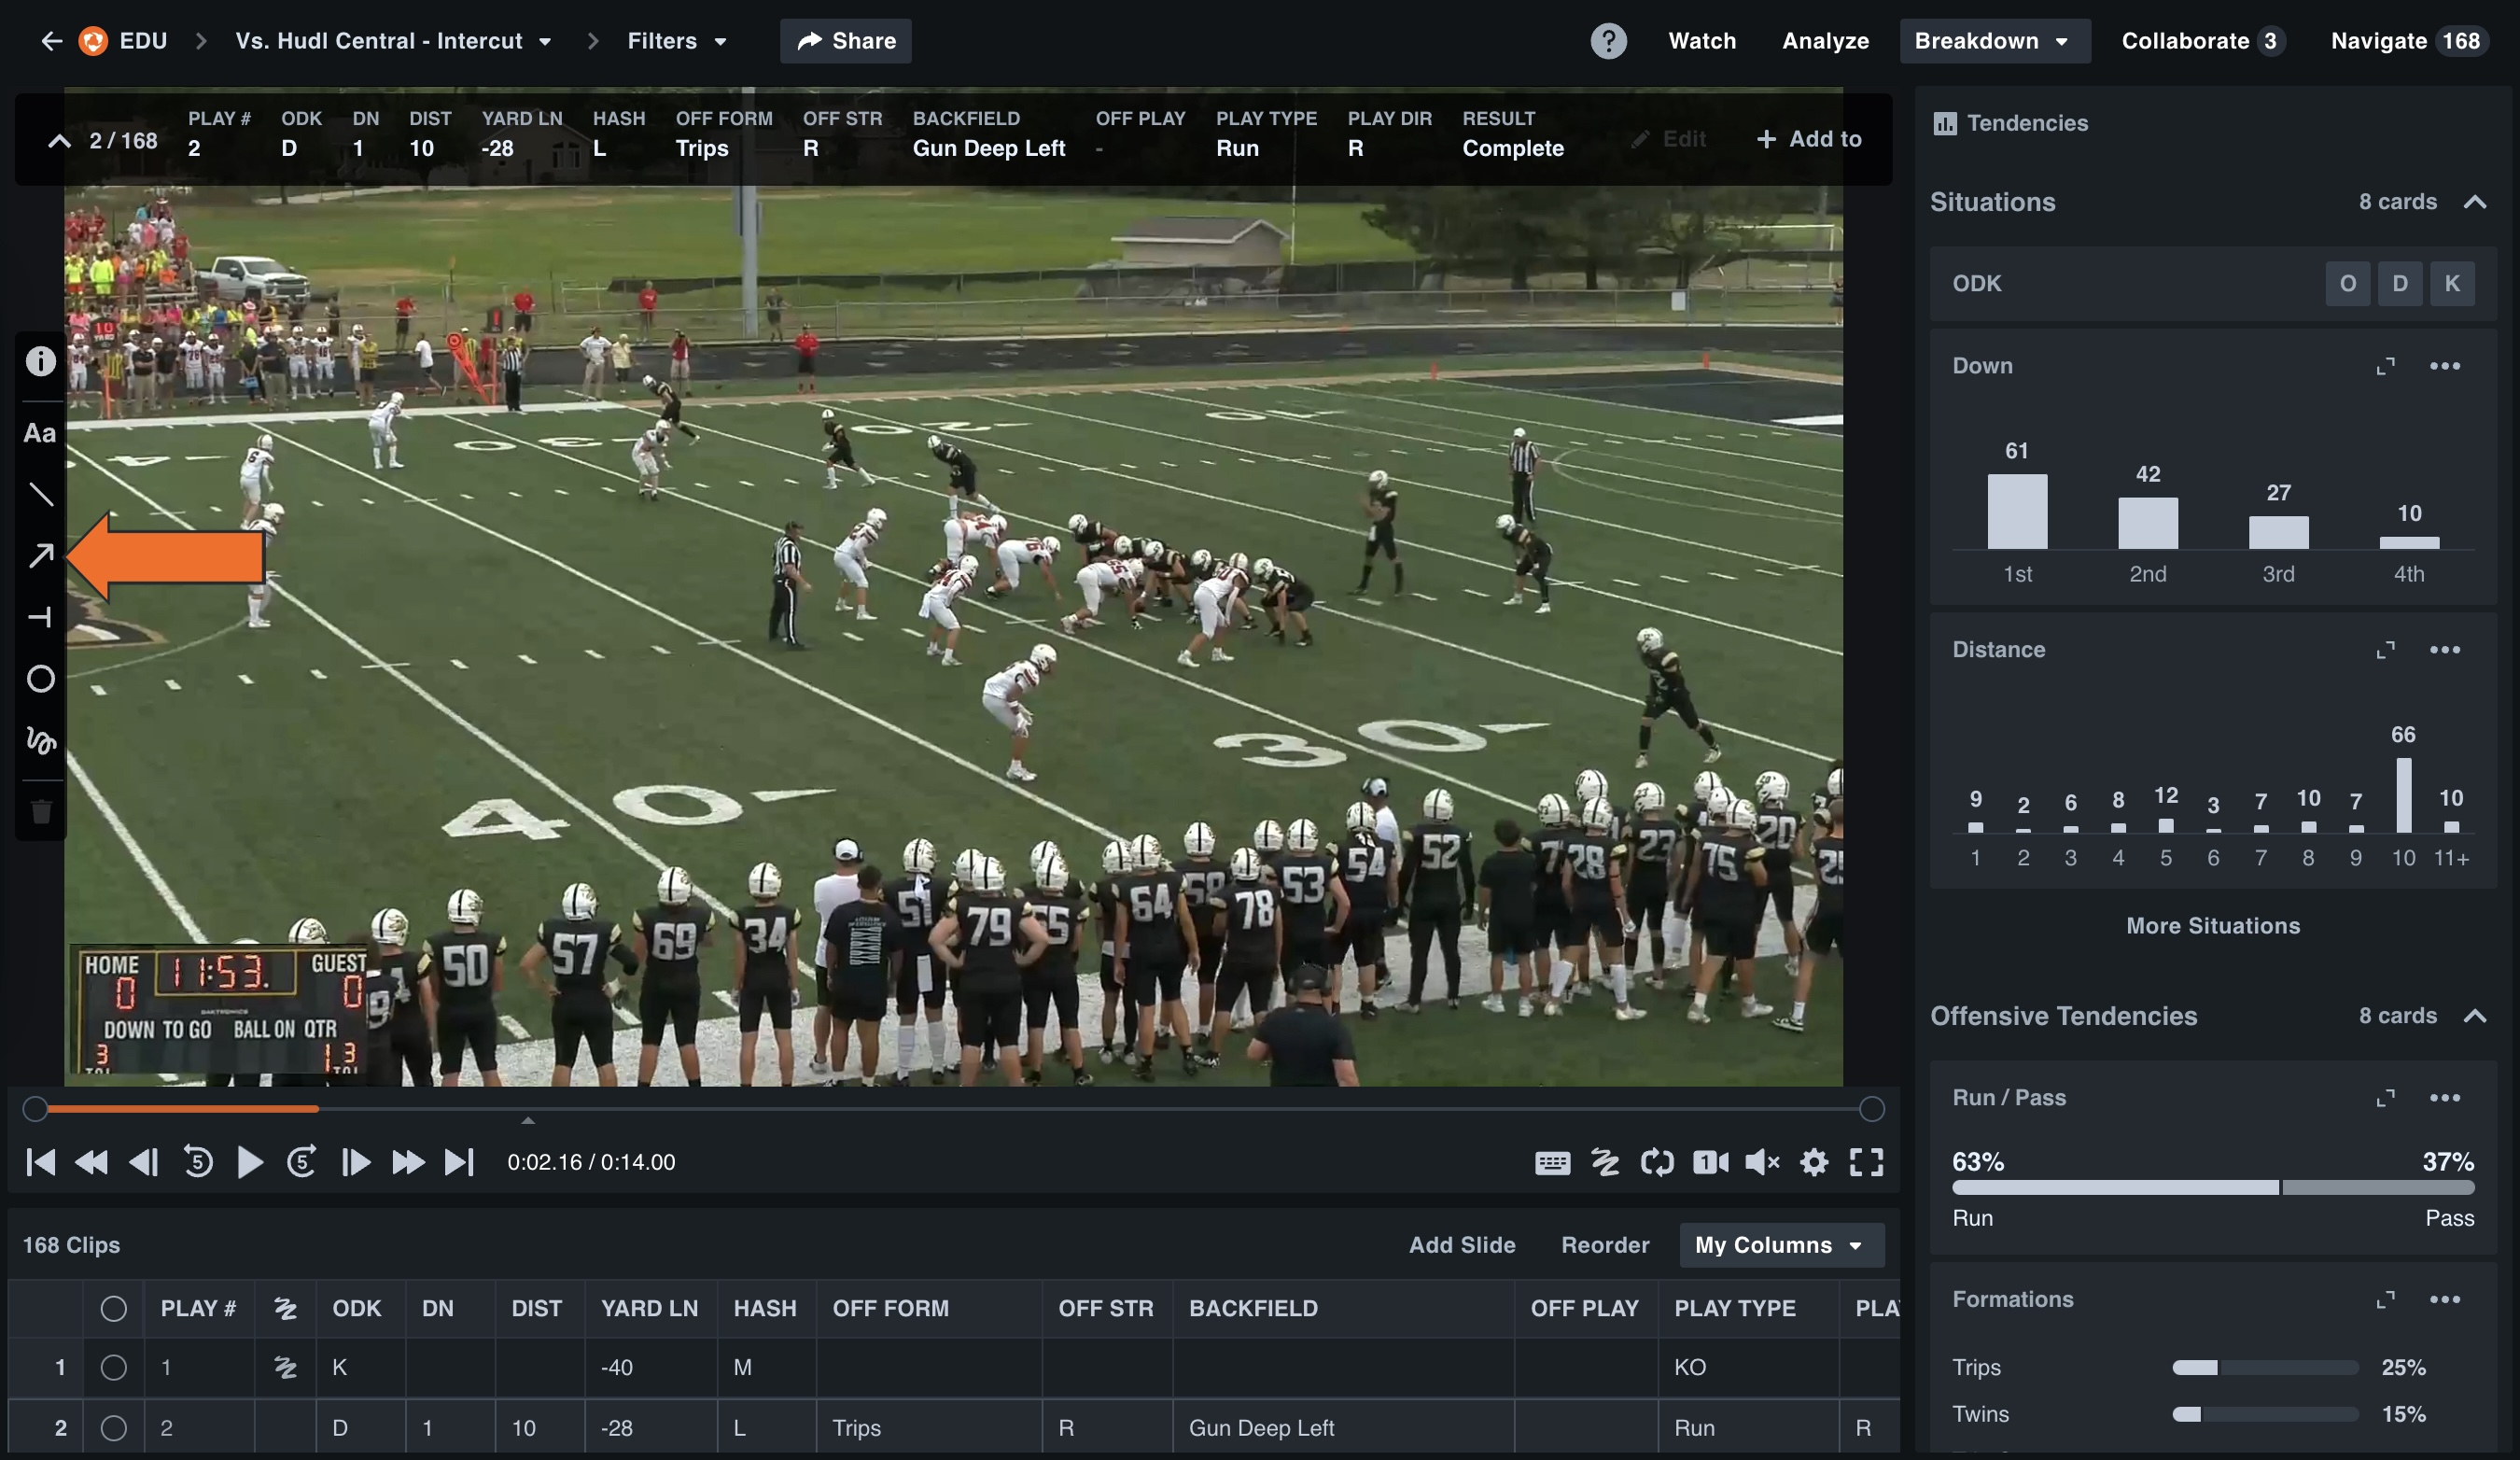Pick the freehand squiggle drawing tool
Image resolution: width=2520 pixels, height=1460 pixels.
(x=41, y=741)
